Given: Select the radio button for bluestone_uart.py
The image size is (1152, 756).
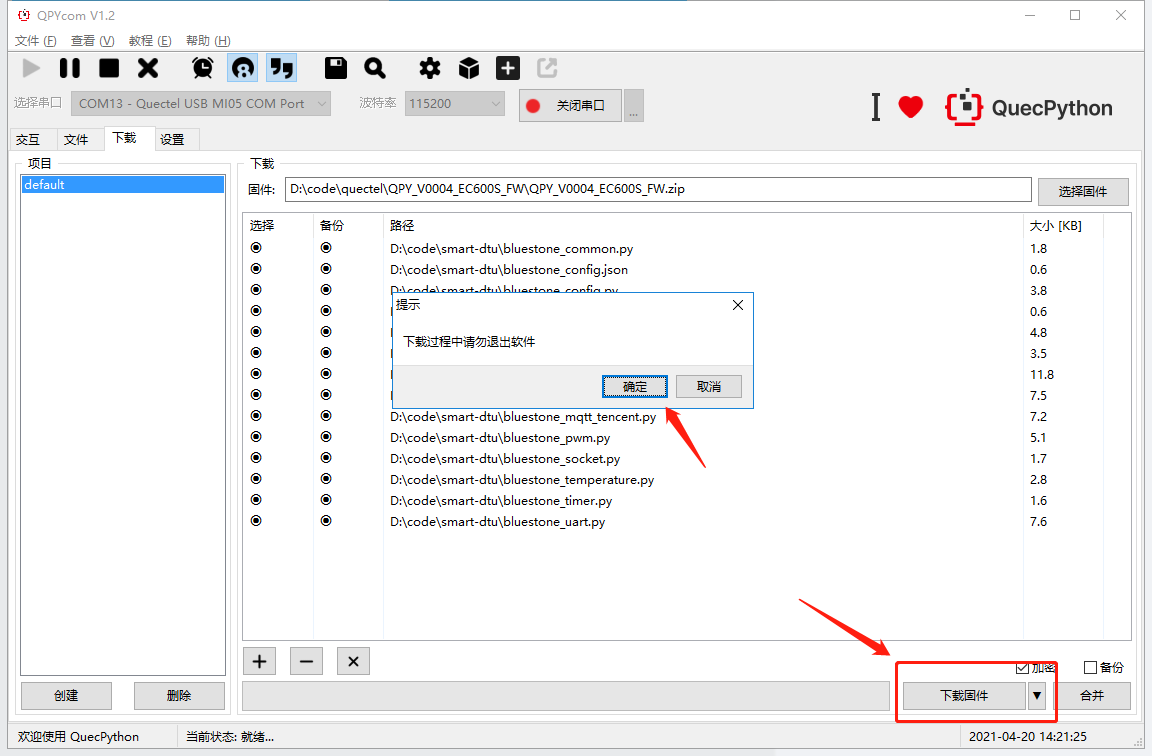Looking at the screenshot, I should (255, 520).
